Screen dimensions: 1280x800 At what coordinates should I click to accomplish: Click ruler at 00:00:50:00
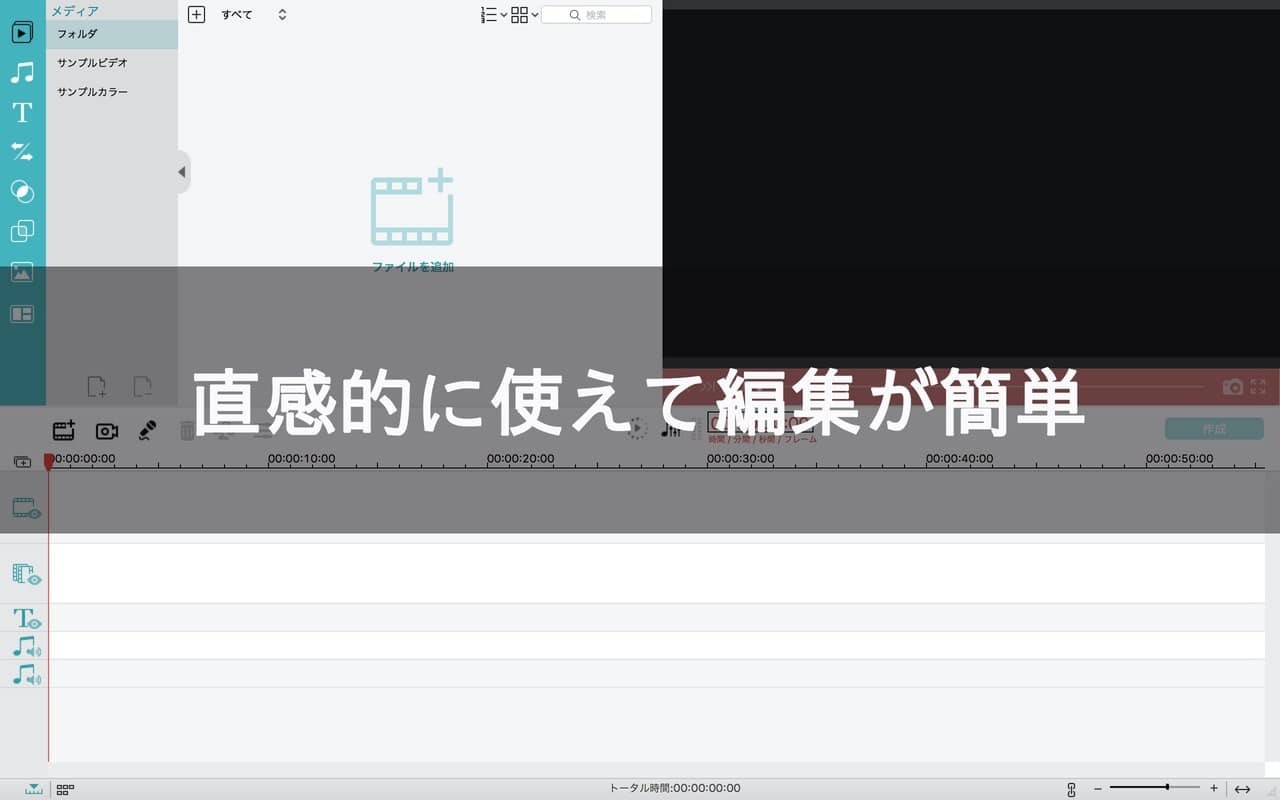pyautogui.click(x=1179, y=459)
